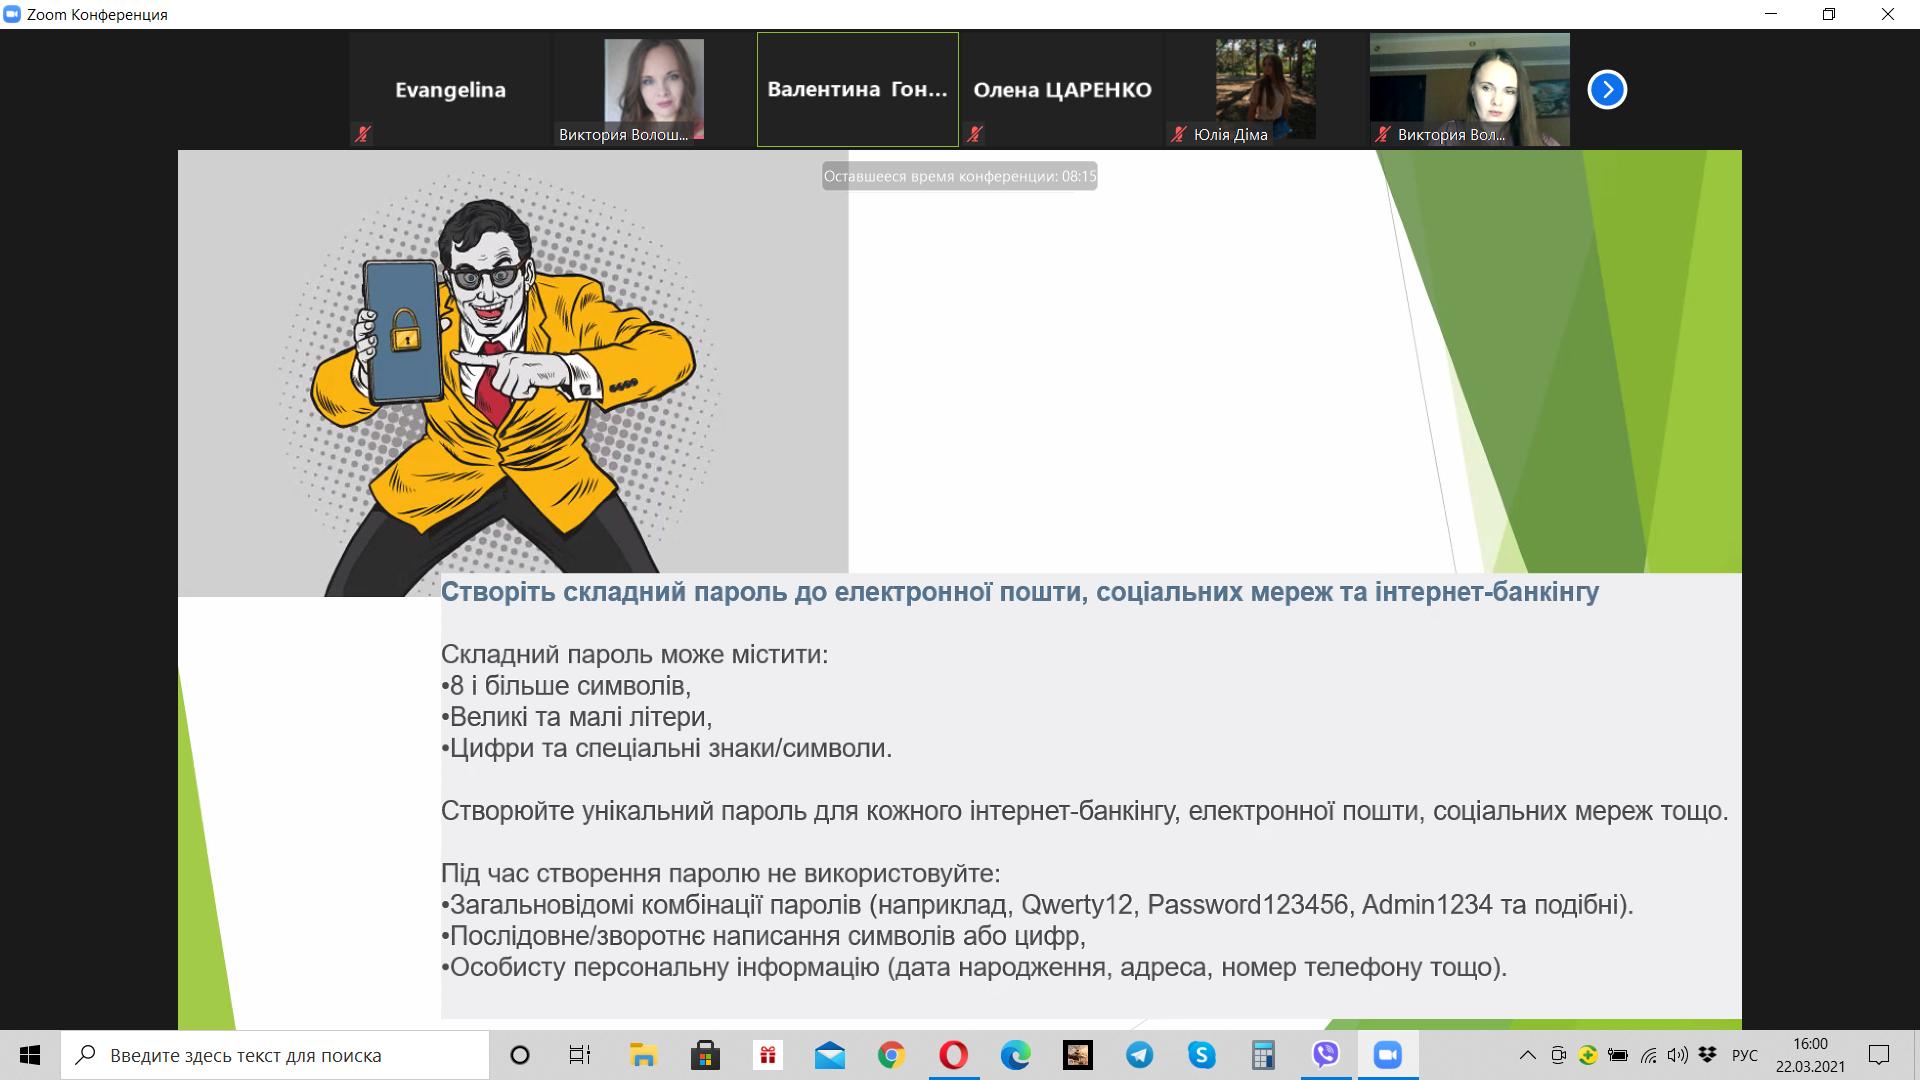Image resolution: width=1920 pixels, height=1080 pixels.
Task: Switch РУС keyboard language indicator
Action: (x=1744, y=1055)
